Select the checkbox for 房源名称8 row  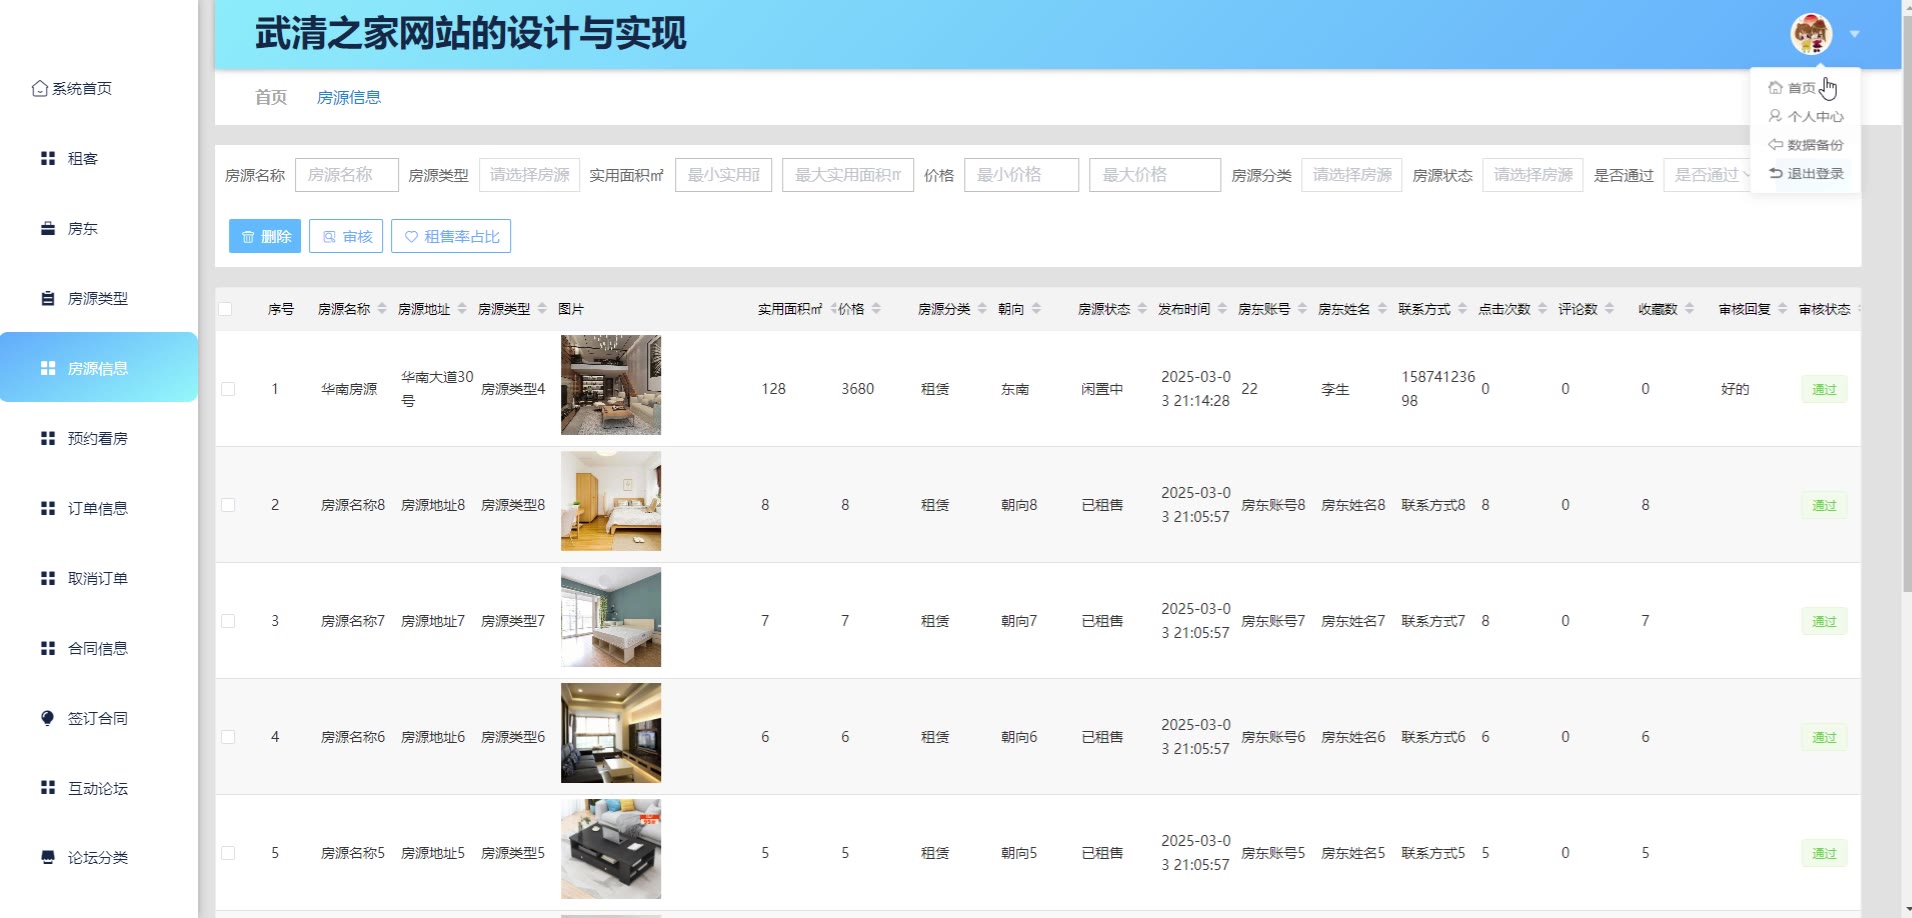click(x=228, y=505)
